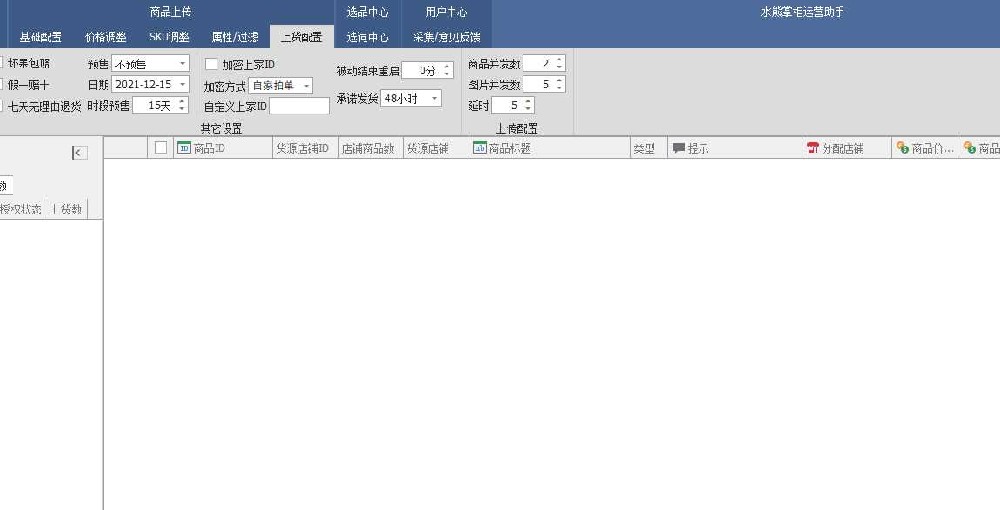Check the select-all box in table header
1000x510 pixels.
pyautogui.click(x=161, y=148)
